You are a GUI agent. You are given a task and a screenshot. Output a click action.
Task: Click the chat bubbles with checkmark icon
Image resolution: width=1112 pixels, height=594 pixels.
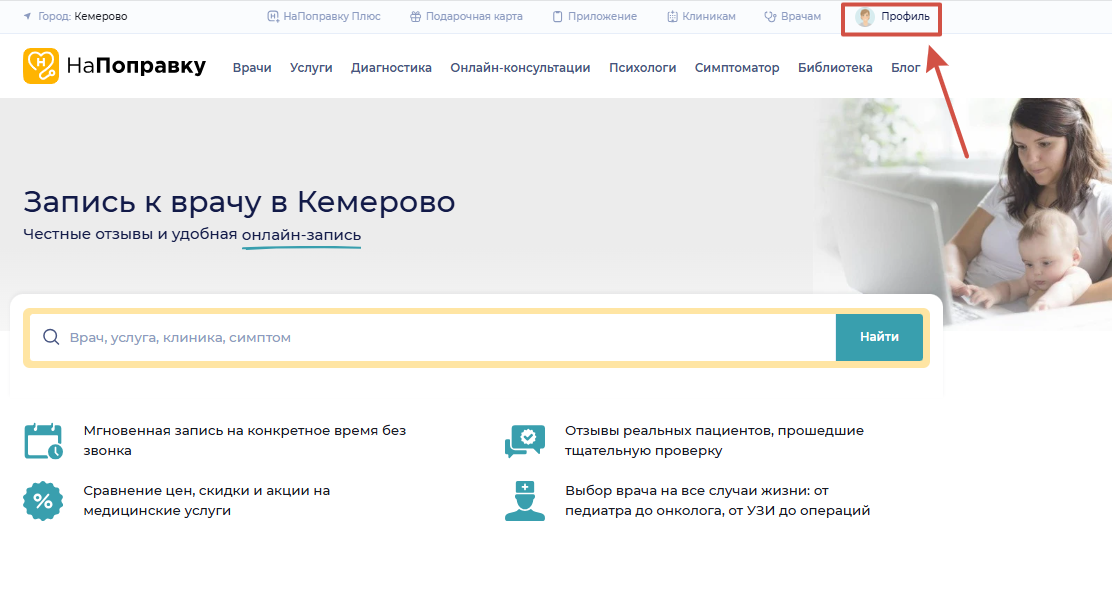525,441
